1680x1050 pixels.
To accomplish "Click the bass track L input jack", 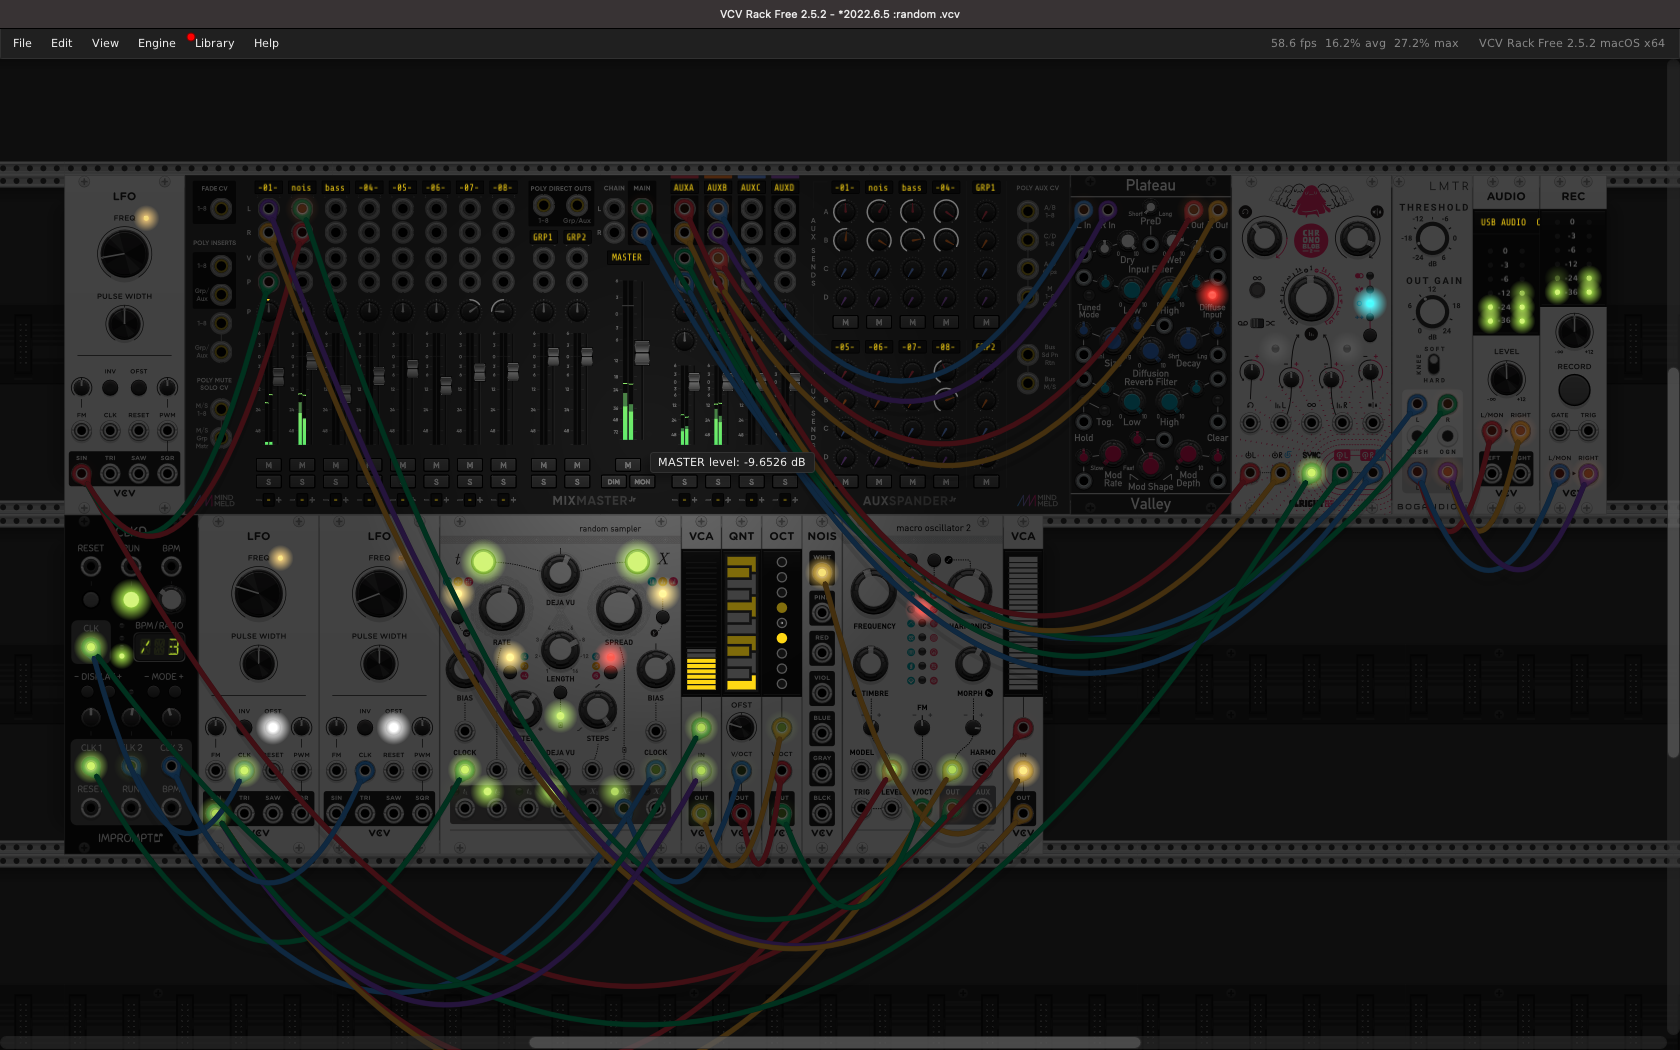I will pyautogui.click(x=335, y=209).
